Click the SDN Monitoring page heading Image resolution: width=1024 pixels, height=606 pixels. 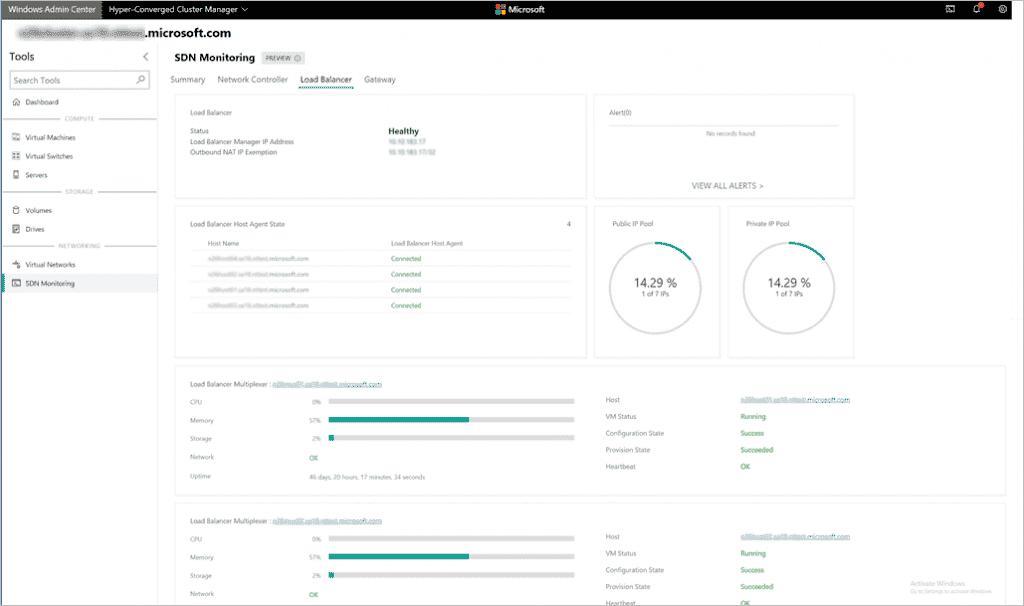point(214,57)
